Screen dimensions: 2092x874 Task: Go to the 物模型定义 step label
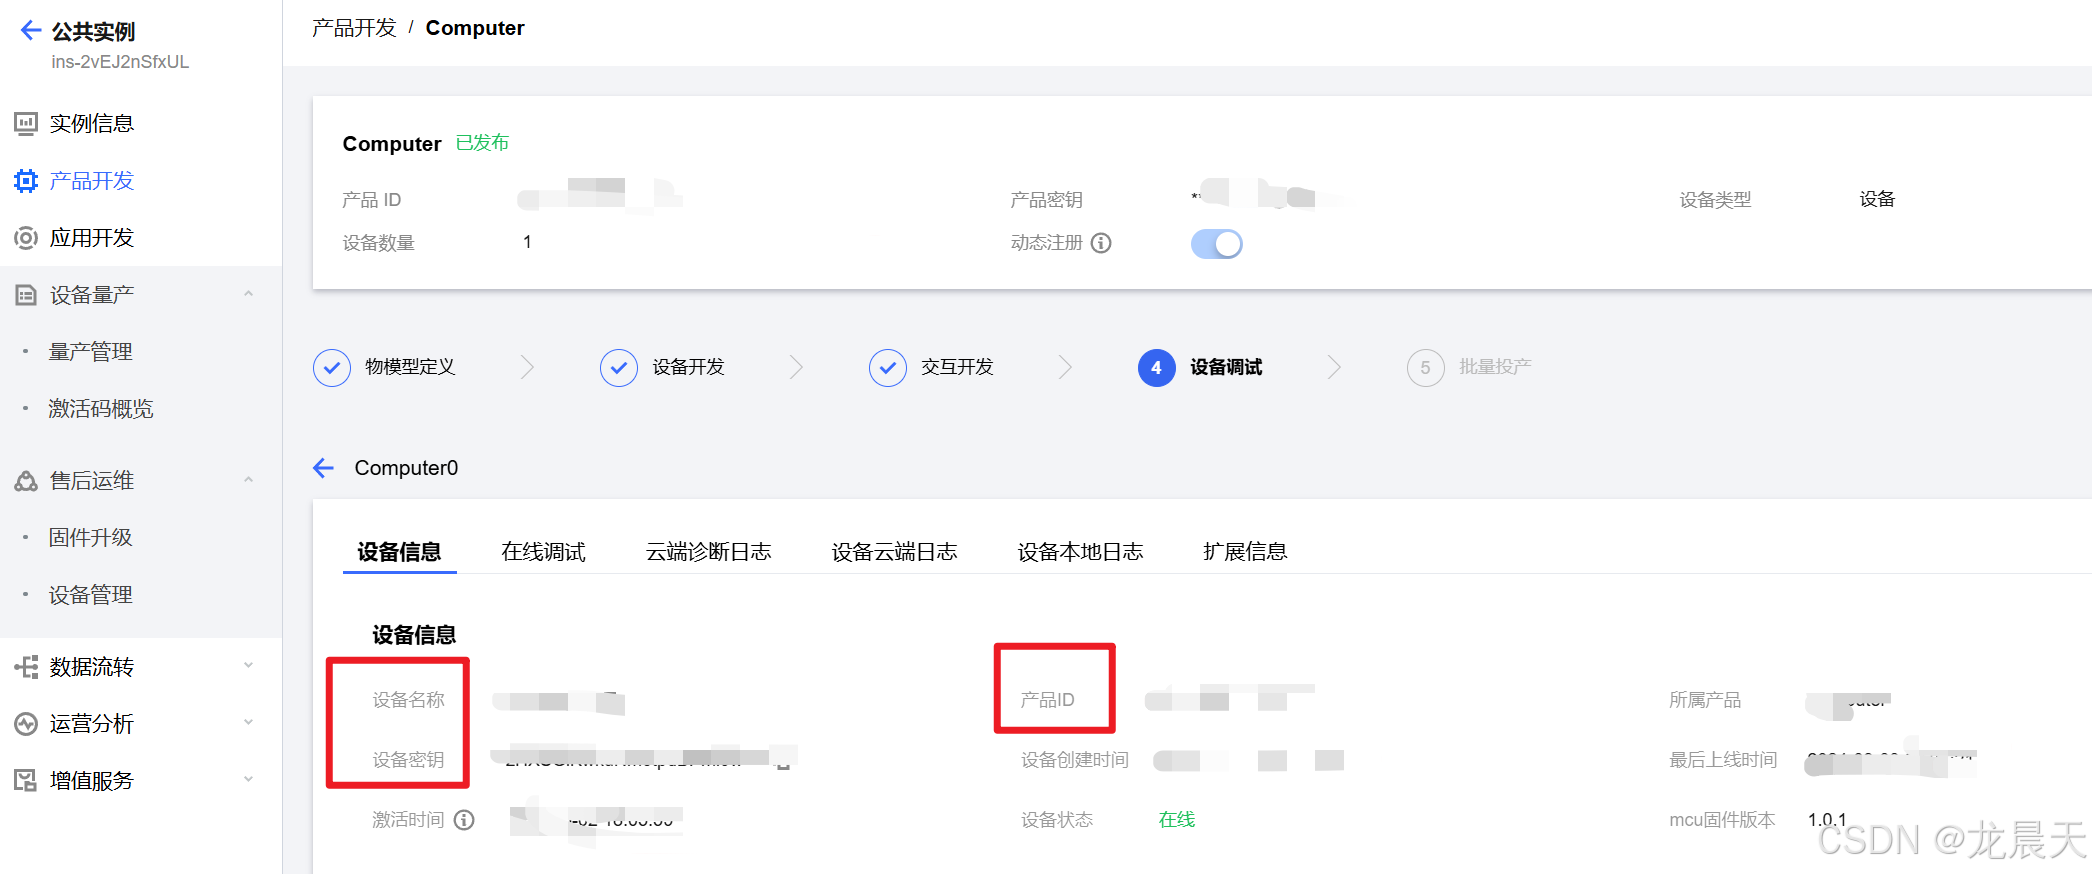pyautogui.click(x=410, y=367)
